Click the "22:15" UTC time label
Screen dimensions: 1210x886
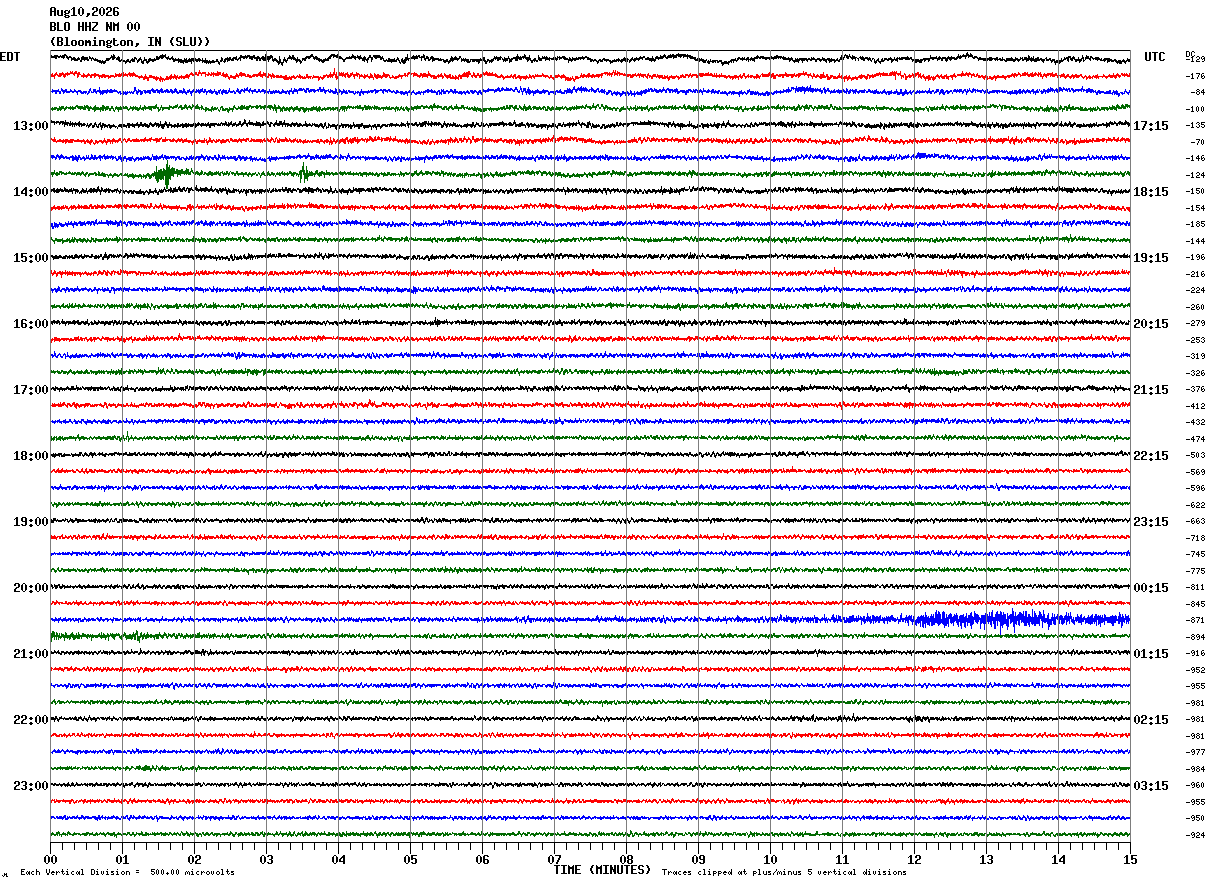1151,456
